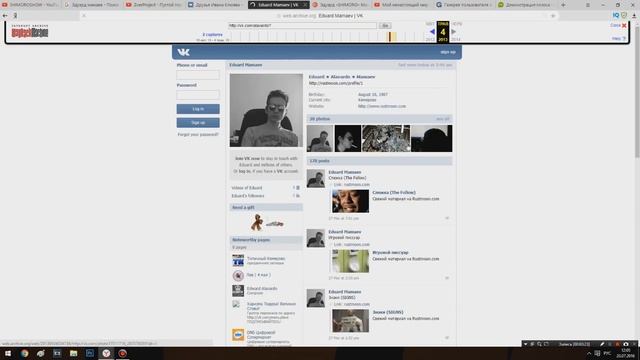Click the browser back arrow

click(5, 16)
